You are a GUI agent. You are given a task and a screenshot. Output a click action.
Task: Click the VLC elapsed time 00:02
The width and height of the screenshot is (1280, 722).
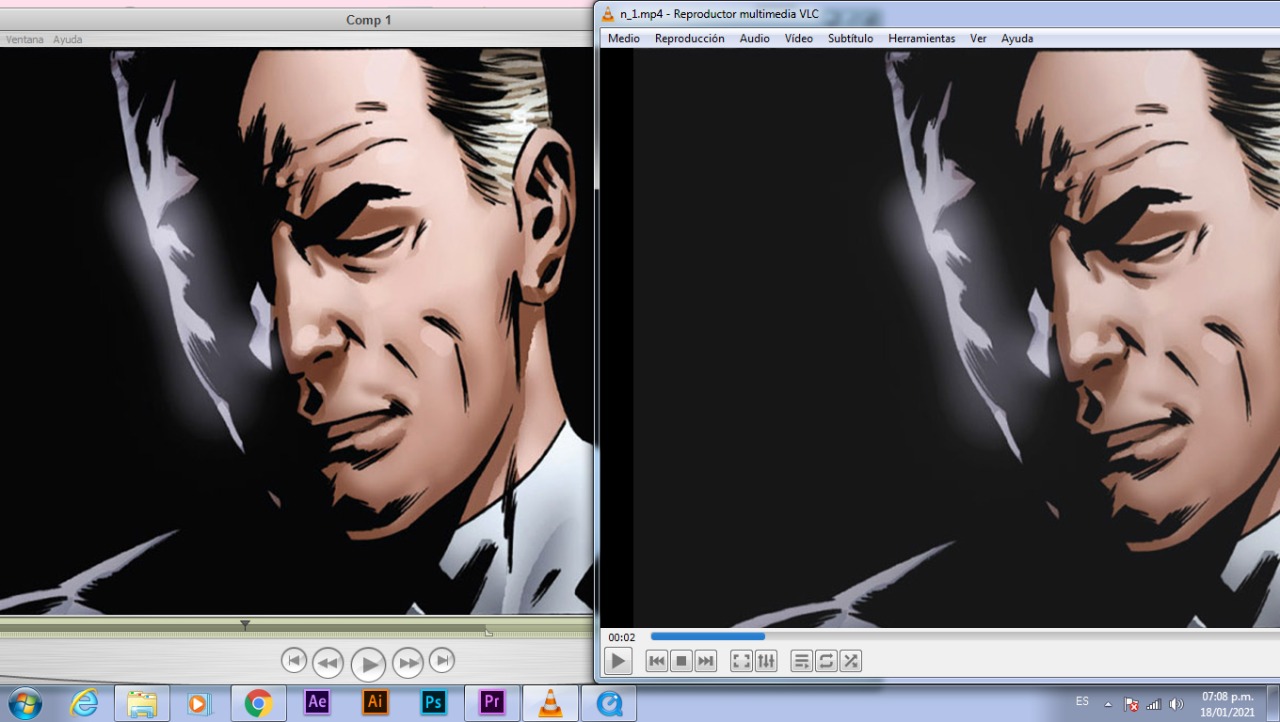pyautogui.click(x=622, y=637)
